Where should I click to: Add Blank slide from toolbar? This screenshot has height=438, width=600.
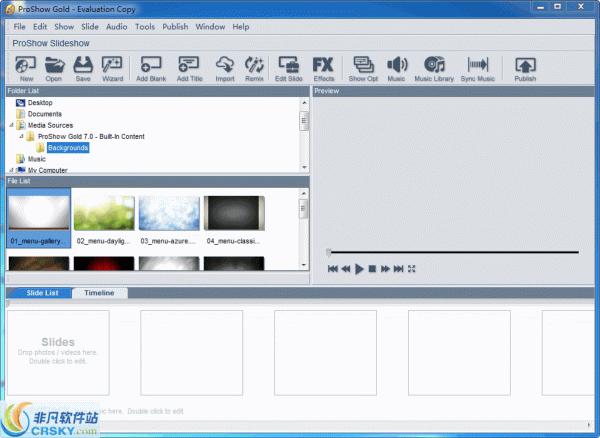pos(151,69)
